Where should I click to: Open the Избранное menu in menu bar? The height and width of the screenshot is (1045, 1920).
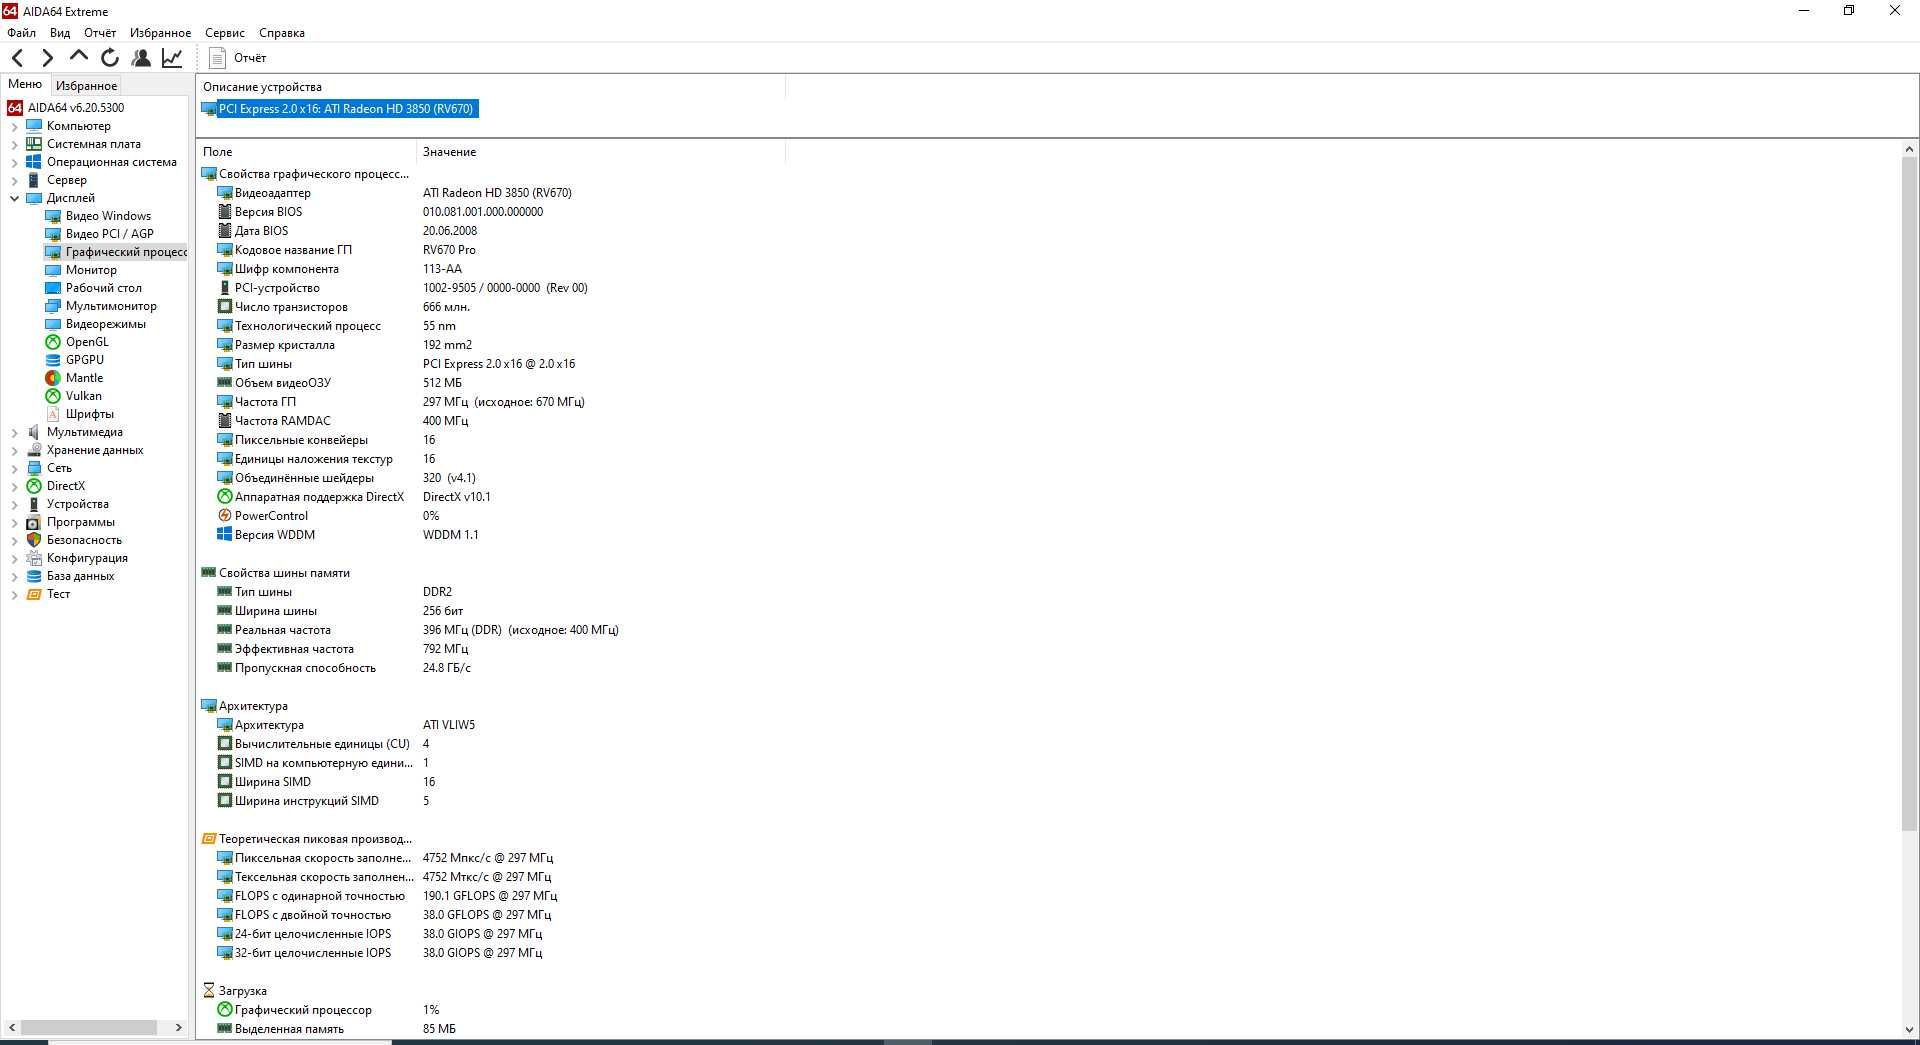[160, 33]
